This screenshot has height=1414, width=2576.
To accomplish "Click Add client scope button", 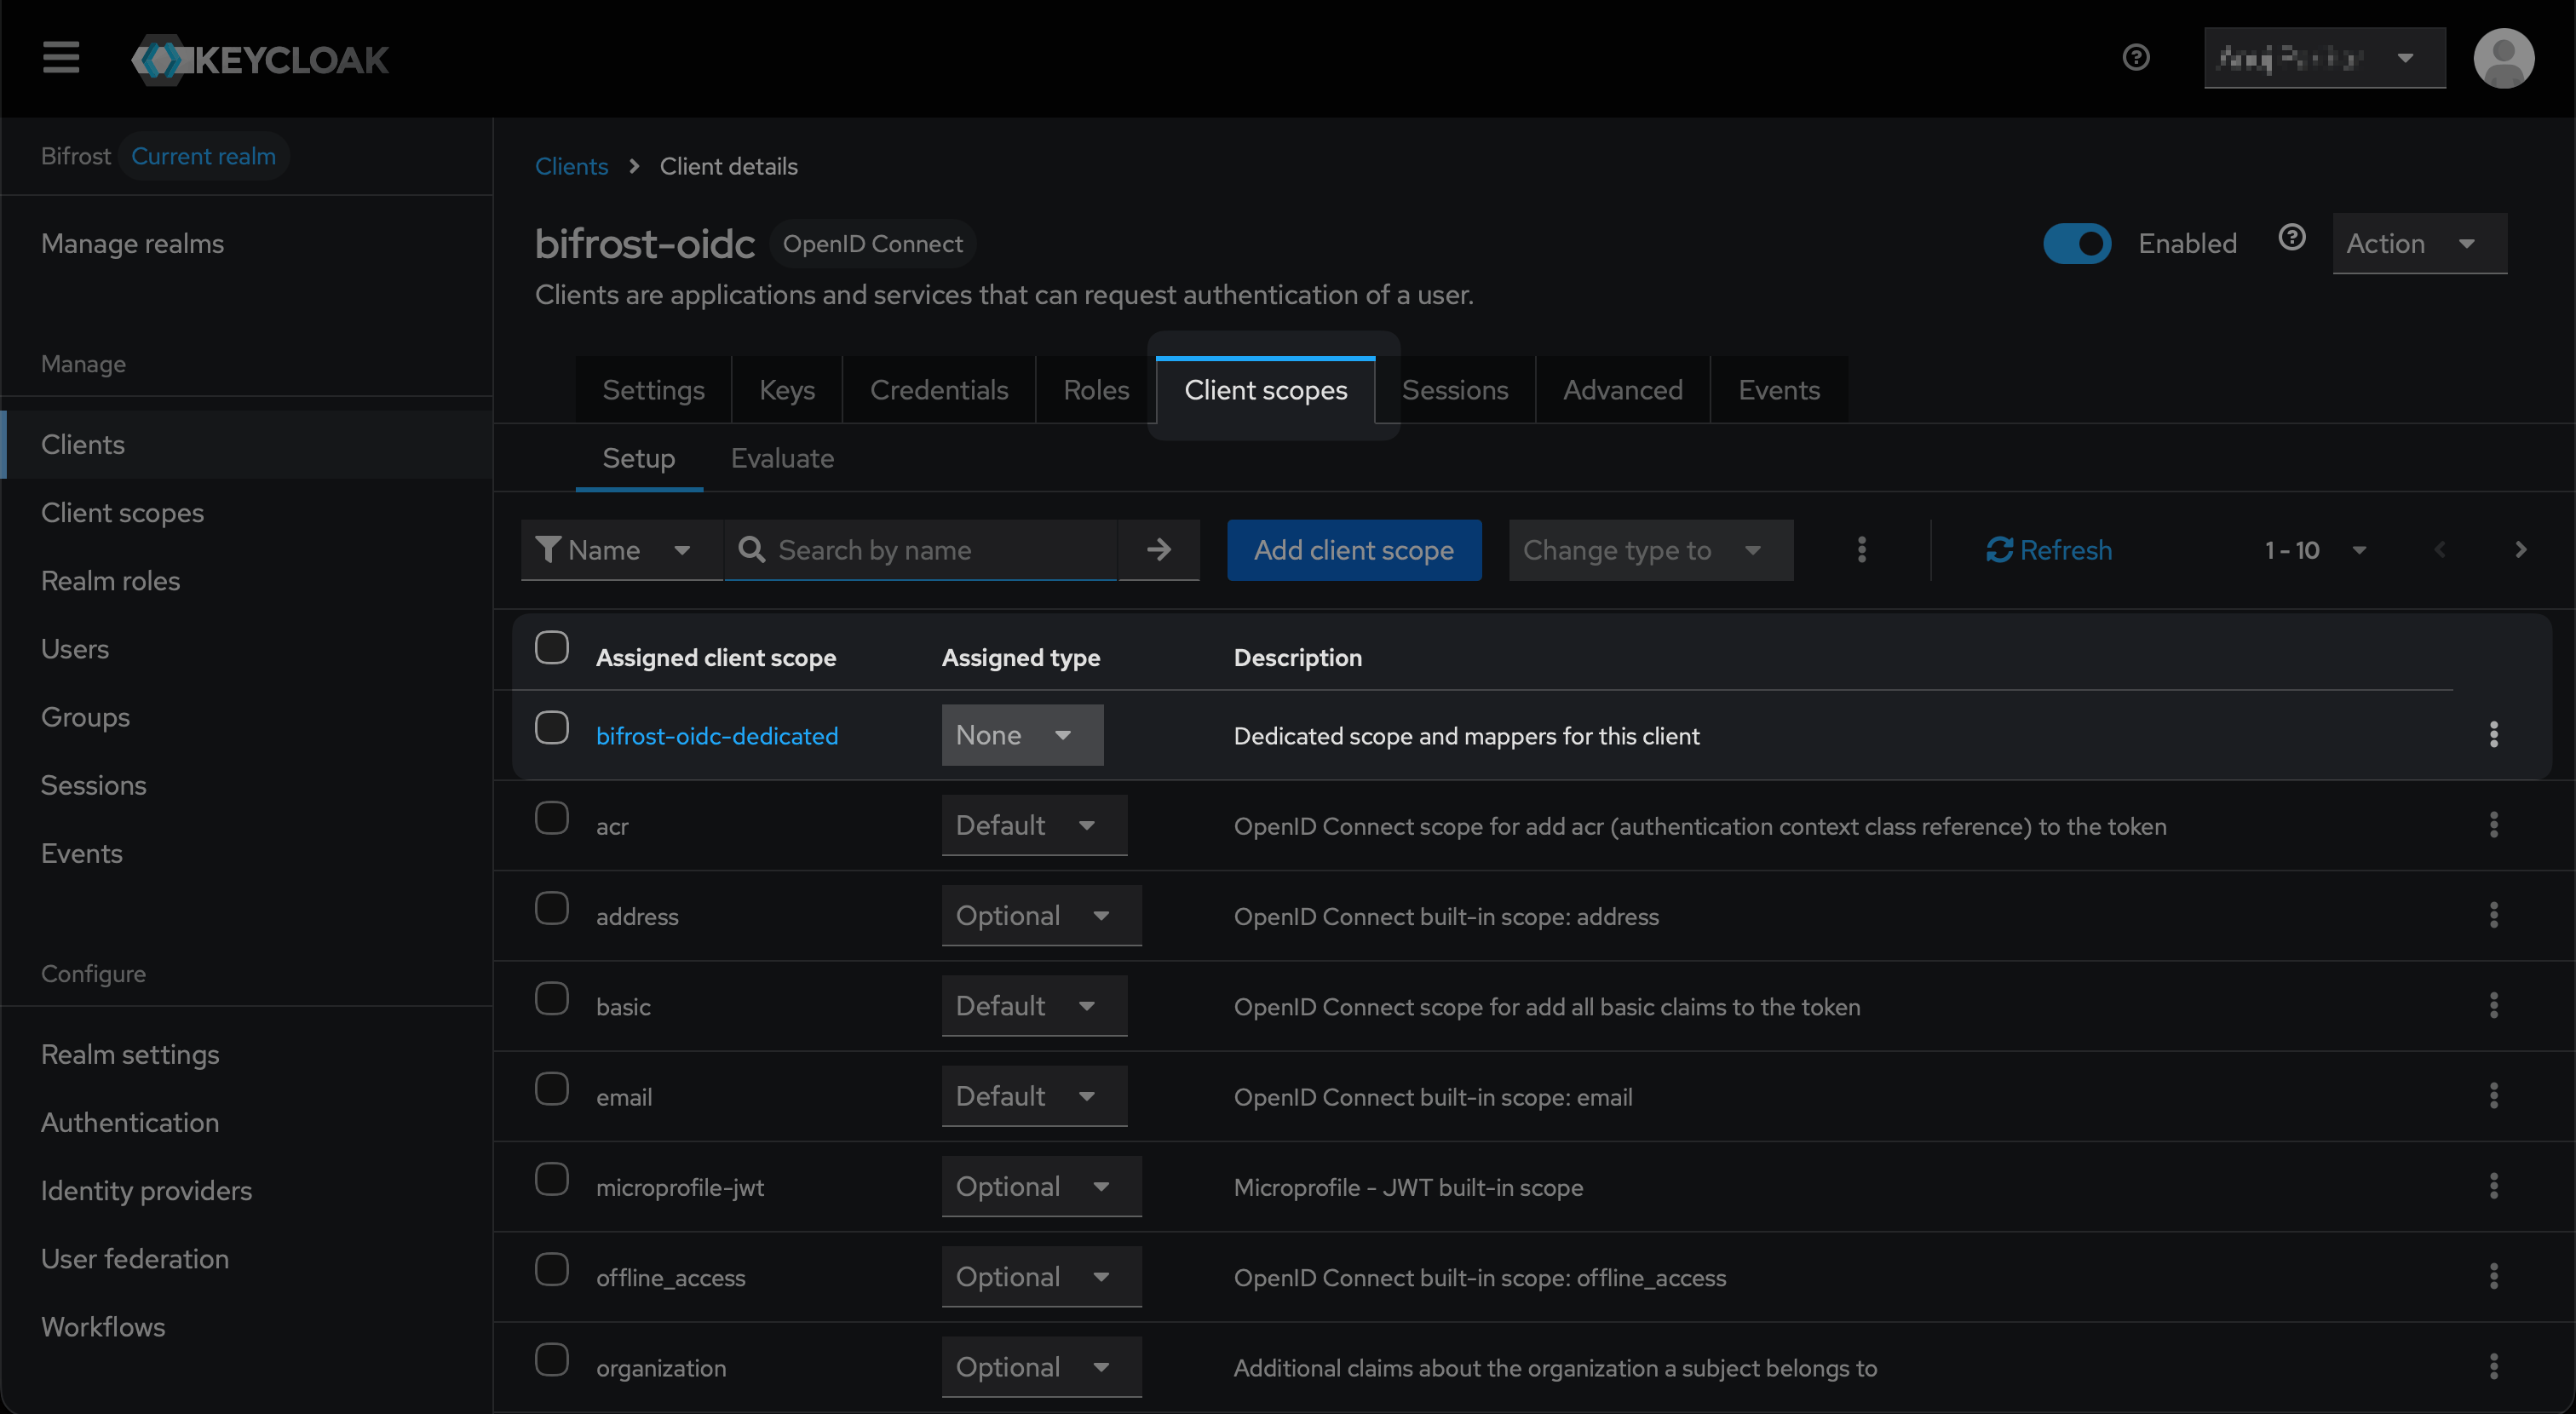I will point(1354,549).
